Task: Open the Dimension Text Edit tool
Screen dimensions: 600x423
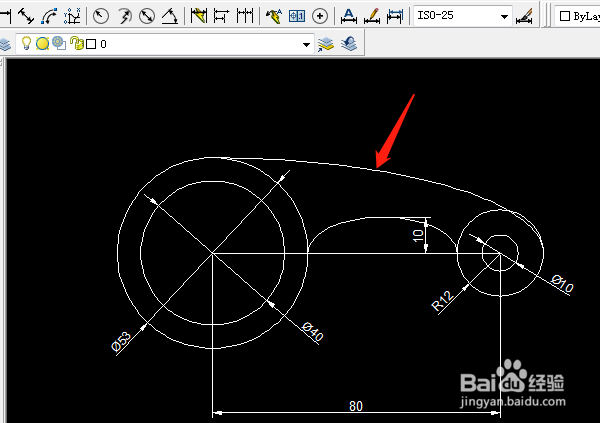Action: pyautogui.click(x=372, y=16)
